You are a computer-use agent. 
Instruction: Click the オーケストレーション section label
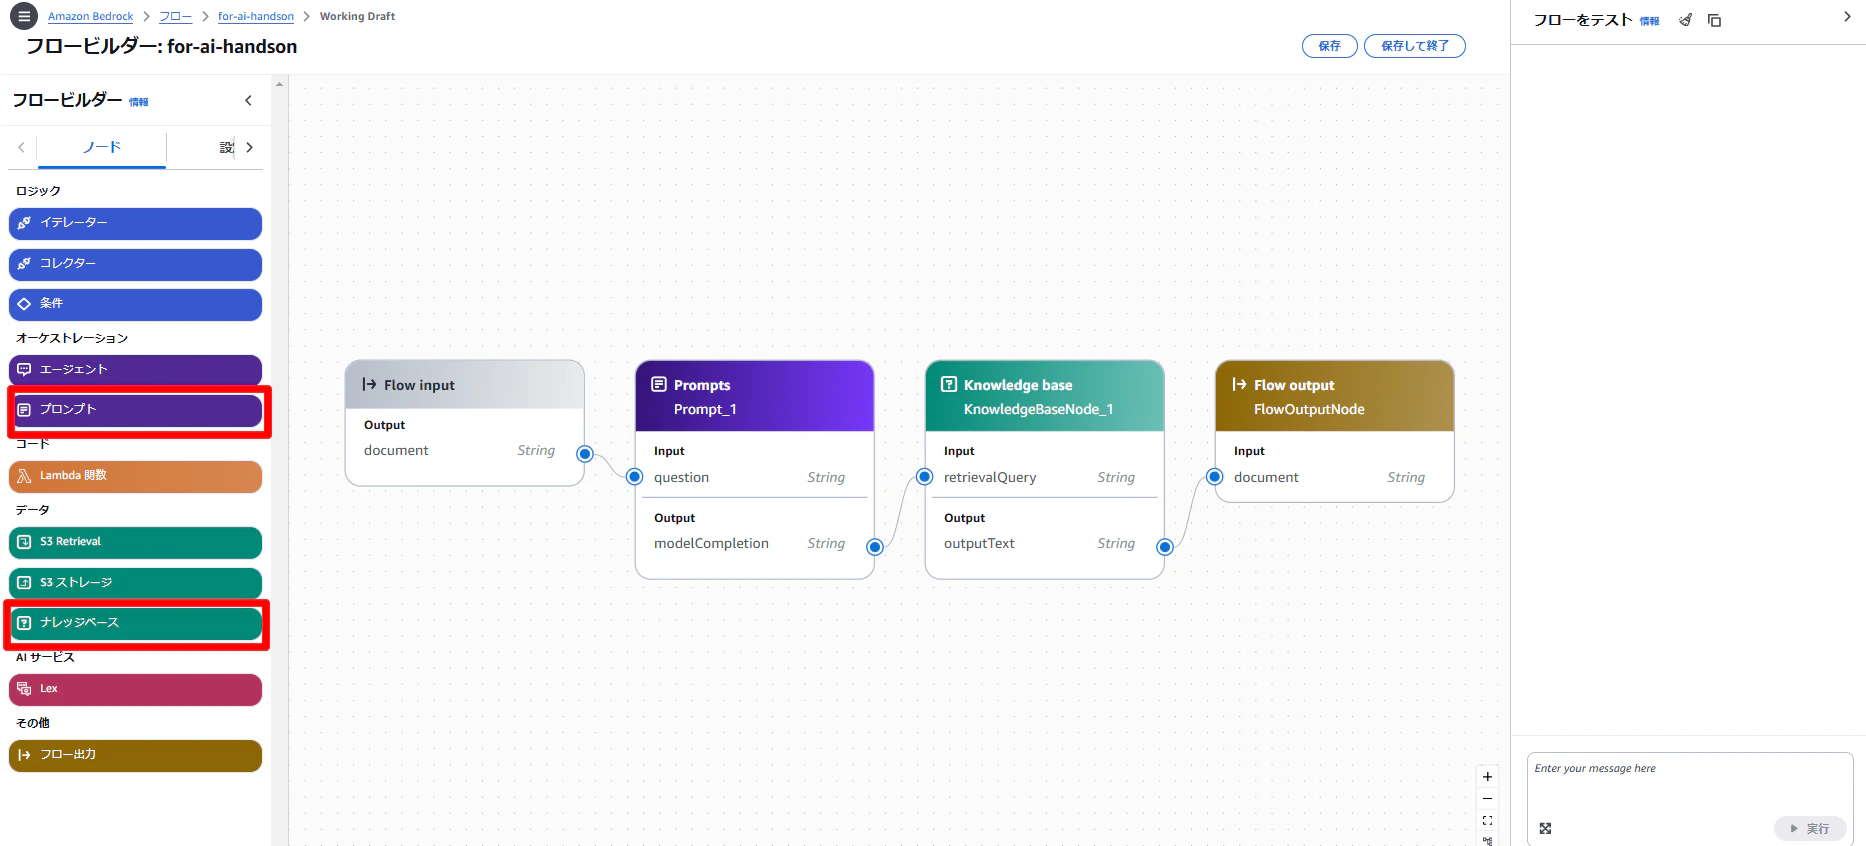(x=72, y=338)
